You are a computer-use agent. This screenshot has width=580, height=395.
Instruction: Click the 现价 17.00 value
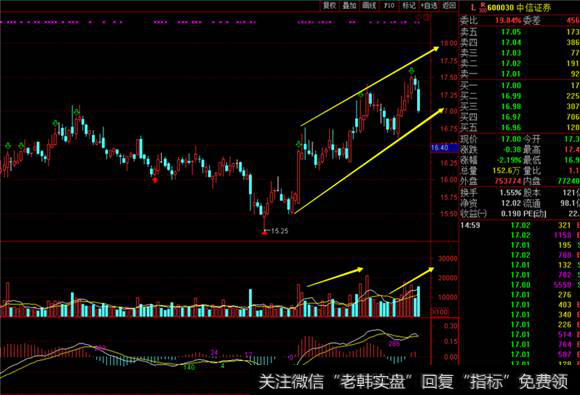coord(511,139)
